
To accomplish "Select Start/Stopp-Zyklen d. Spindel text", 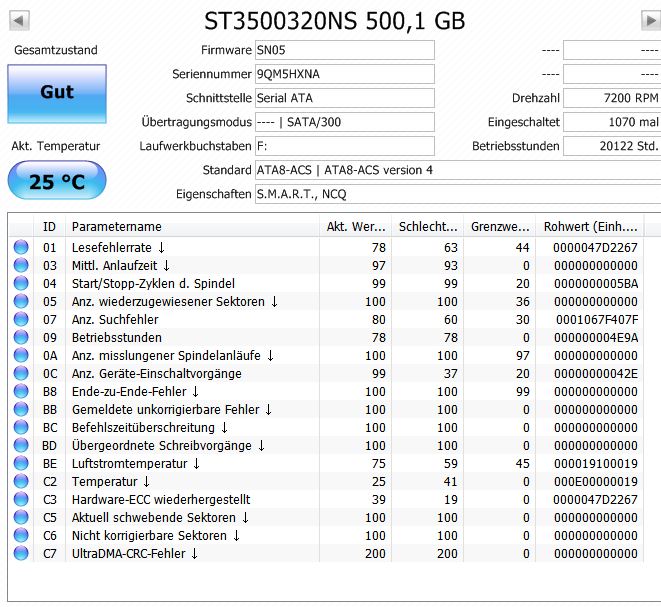I will [x=153, y=284].
